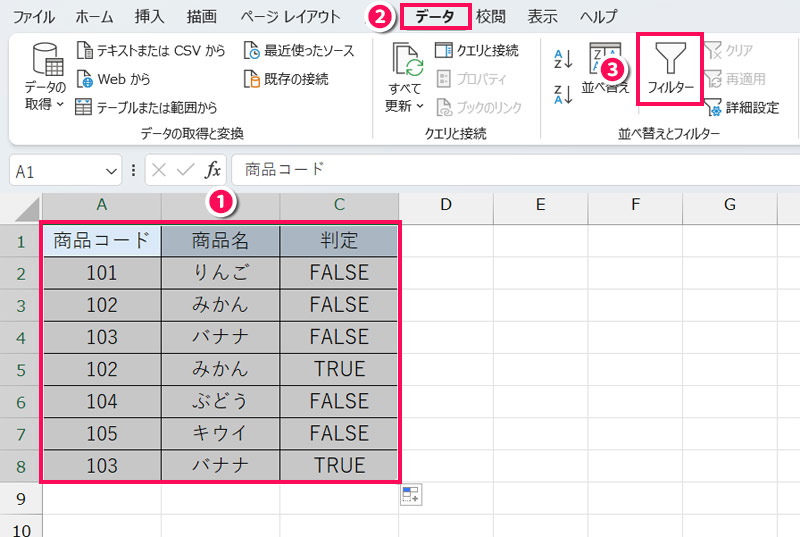The image size is (800, 537).
Task: Select テーブルまたは範囲から option
Action: [x=146, y=107]
